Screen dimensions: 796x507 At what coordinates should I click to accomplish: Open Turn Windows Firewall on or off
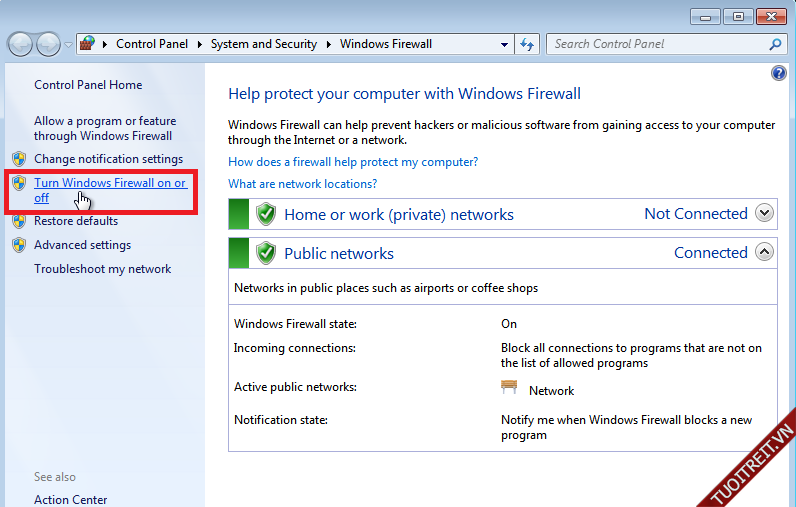pos(110,184)
